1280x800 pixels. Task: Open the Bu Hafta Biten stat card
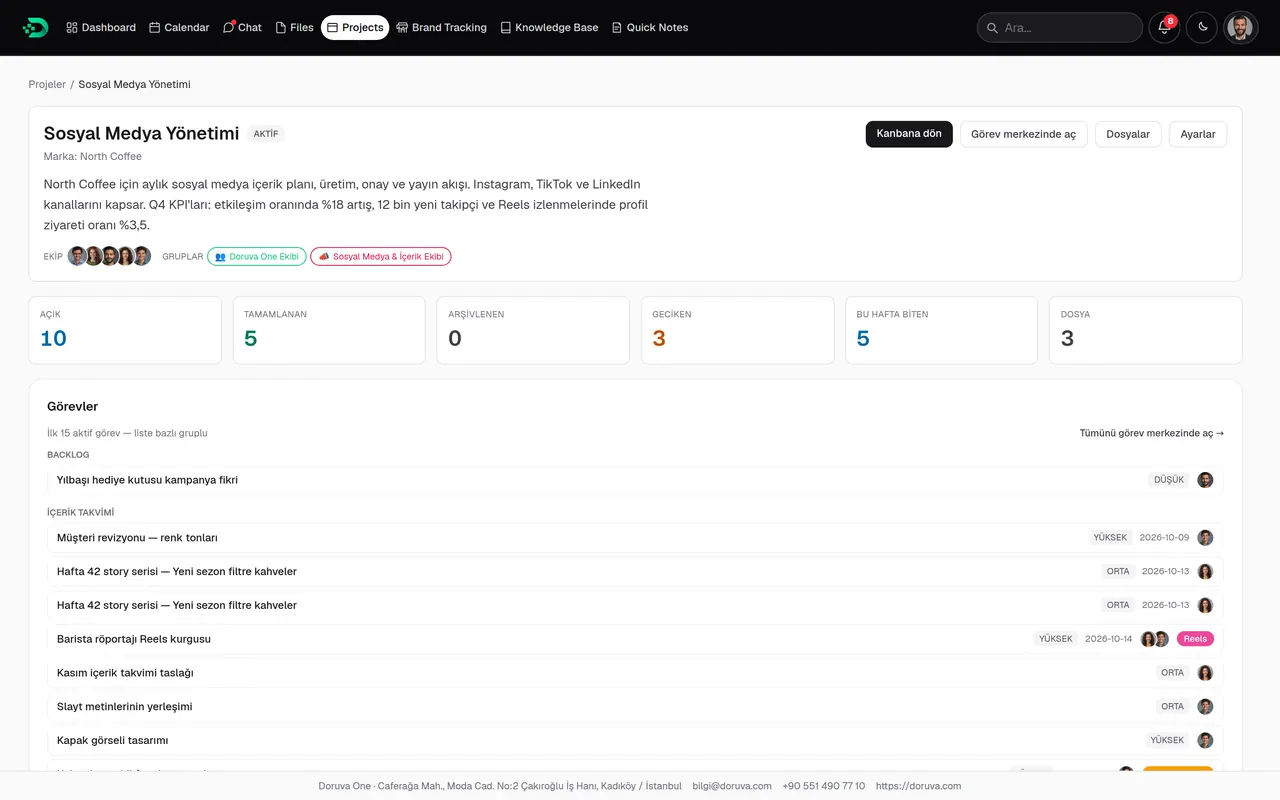point(942,330)
